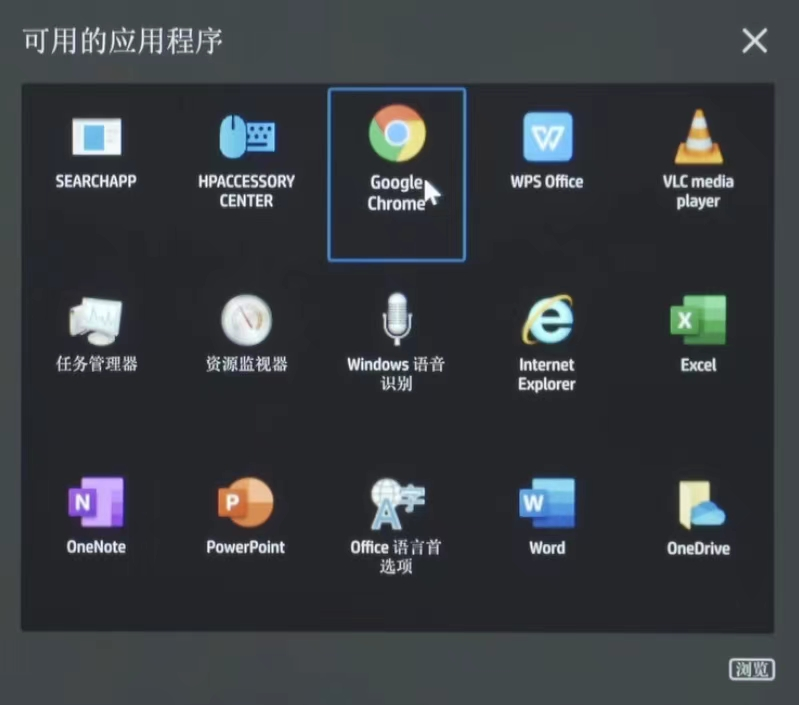Launch VLC media player cone icon

pos(698,137)
